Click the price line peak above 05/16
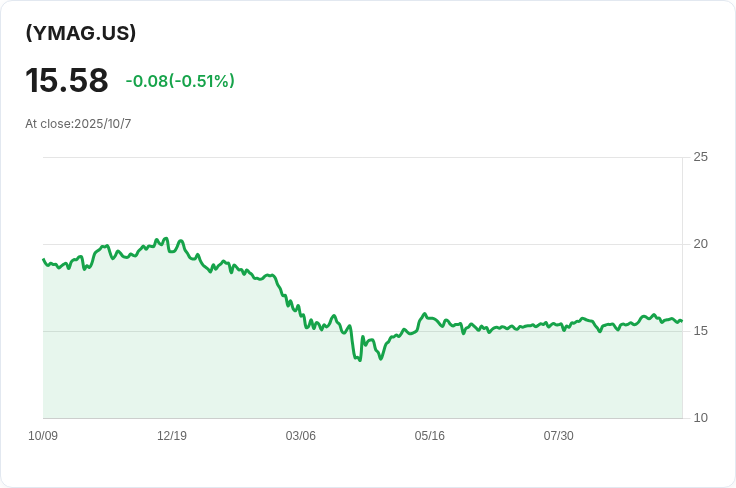 pyautogui.click(x=425, y=314)
